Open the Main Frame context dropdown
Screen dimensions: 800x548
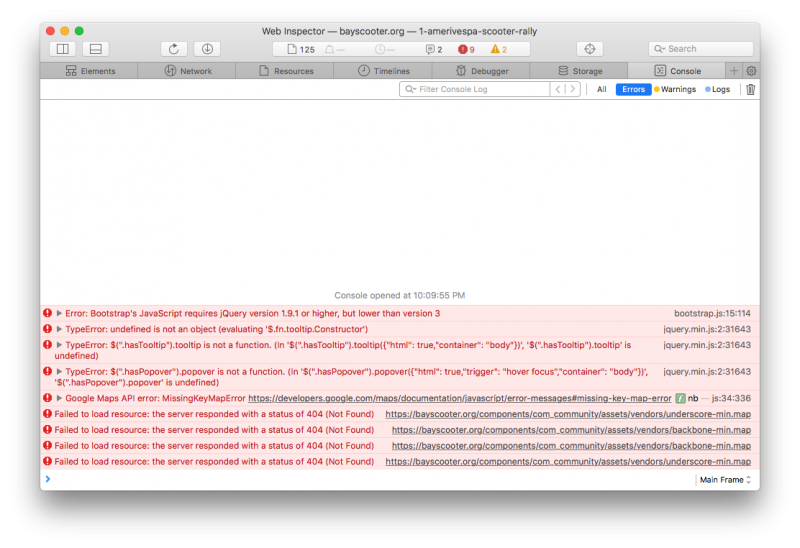tap(725, 480)
